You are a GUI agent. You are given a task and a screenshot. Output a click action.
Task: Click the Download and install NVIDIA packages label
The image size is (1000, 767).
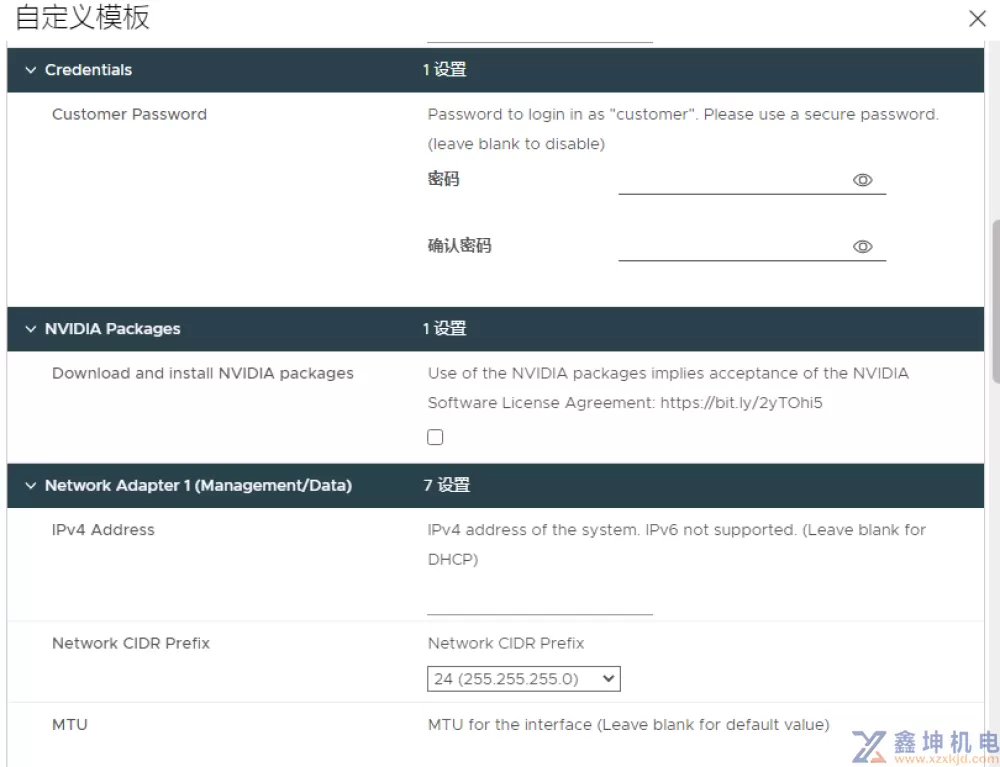(203, 374)
